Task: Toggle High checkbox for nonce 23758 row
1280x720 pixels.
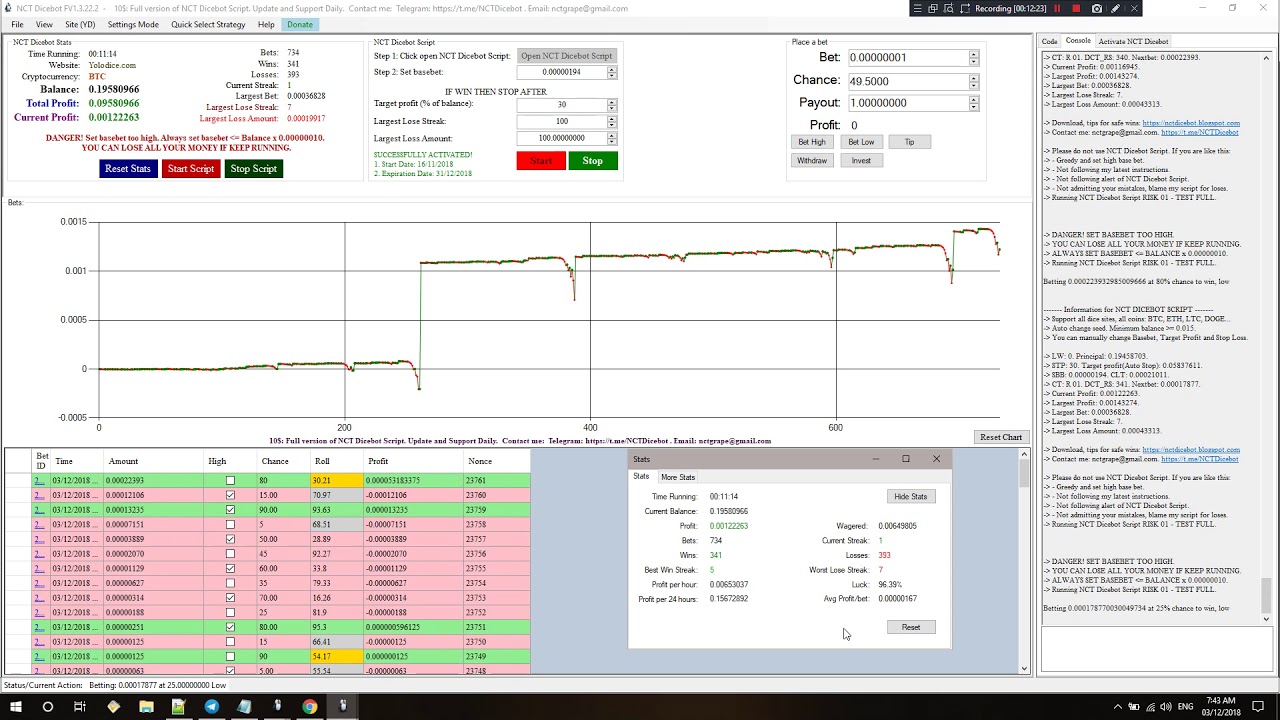Action: pyautogui.click(x=230, y=524)
